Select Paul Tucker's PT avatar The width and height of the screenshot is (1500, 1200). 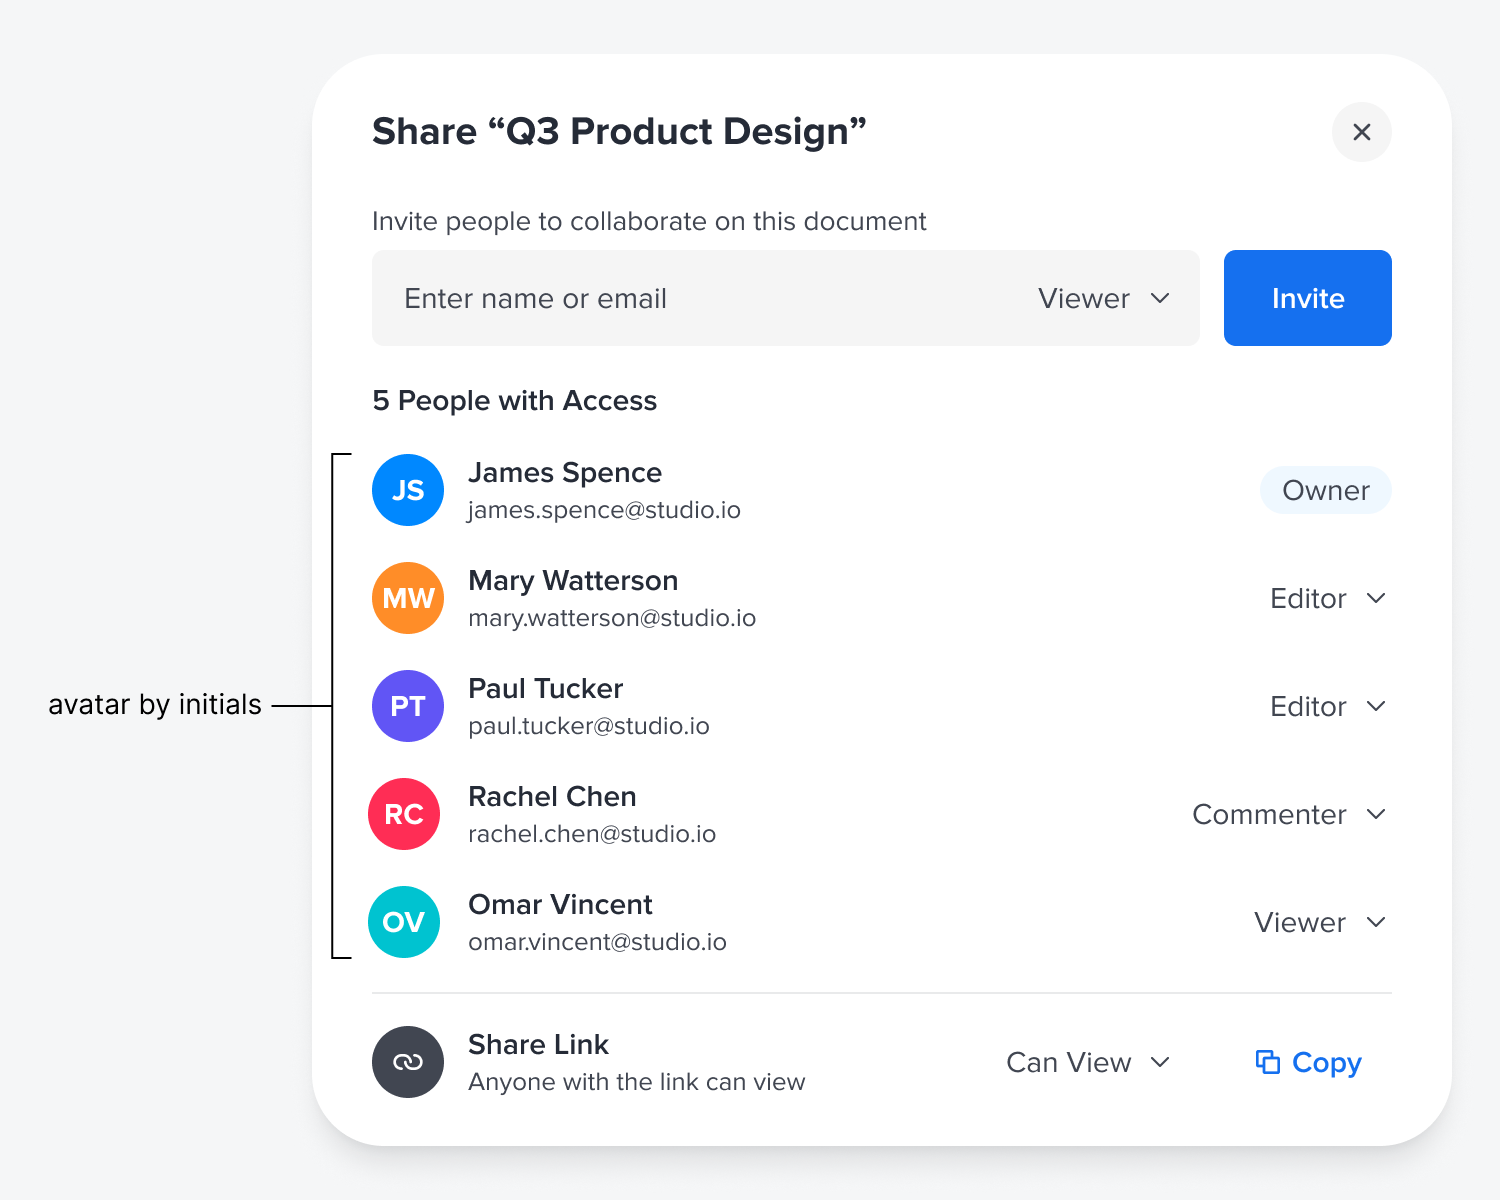(x=408, y=706)
